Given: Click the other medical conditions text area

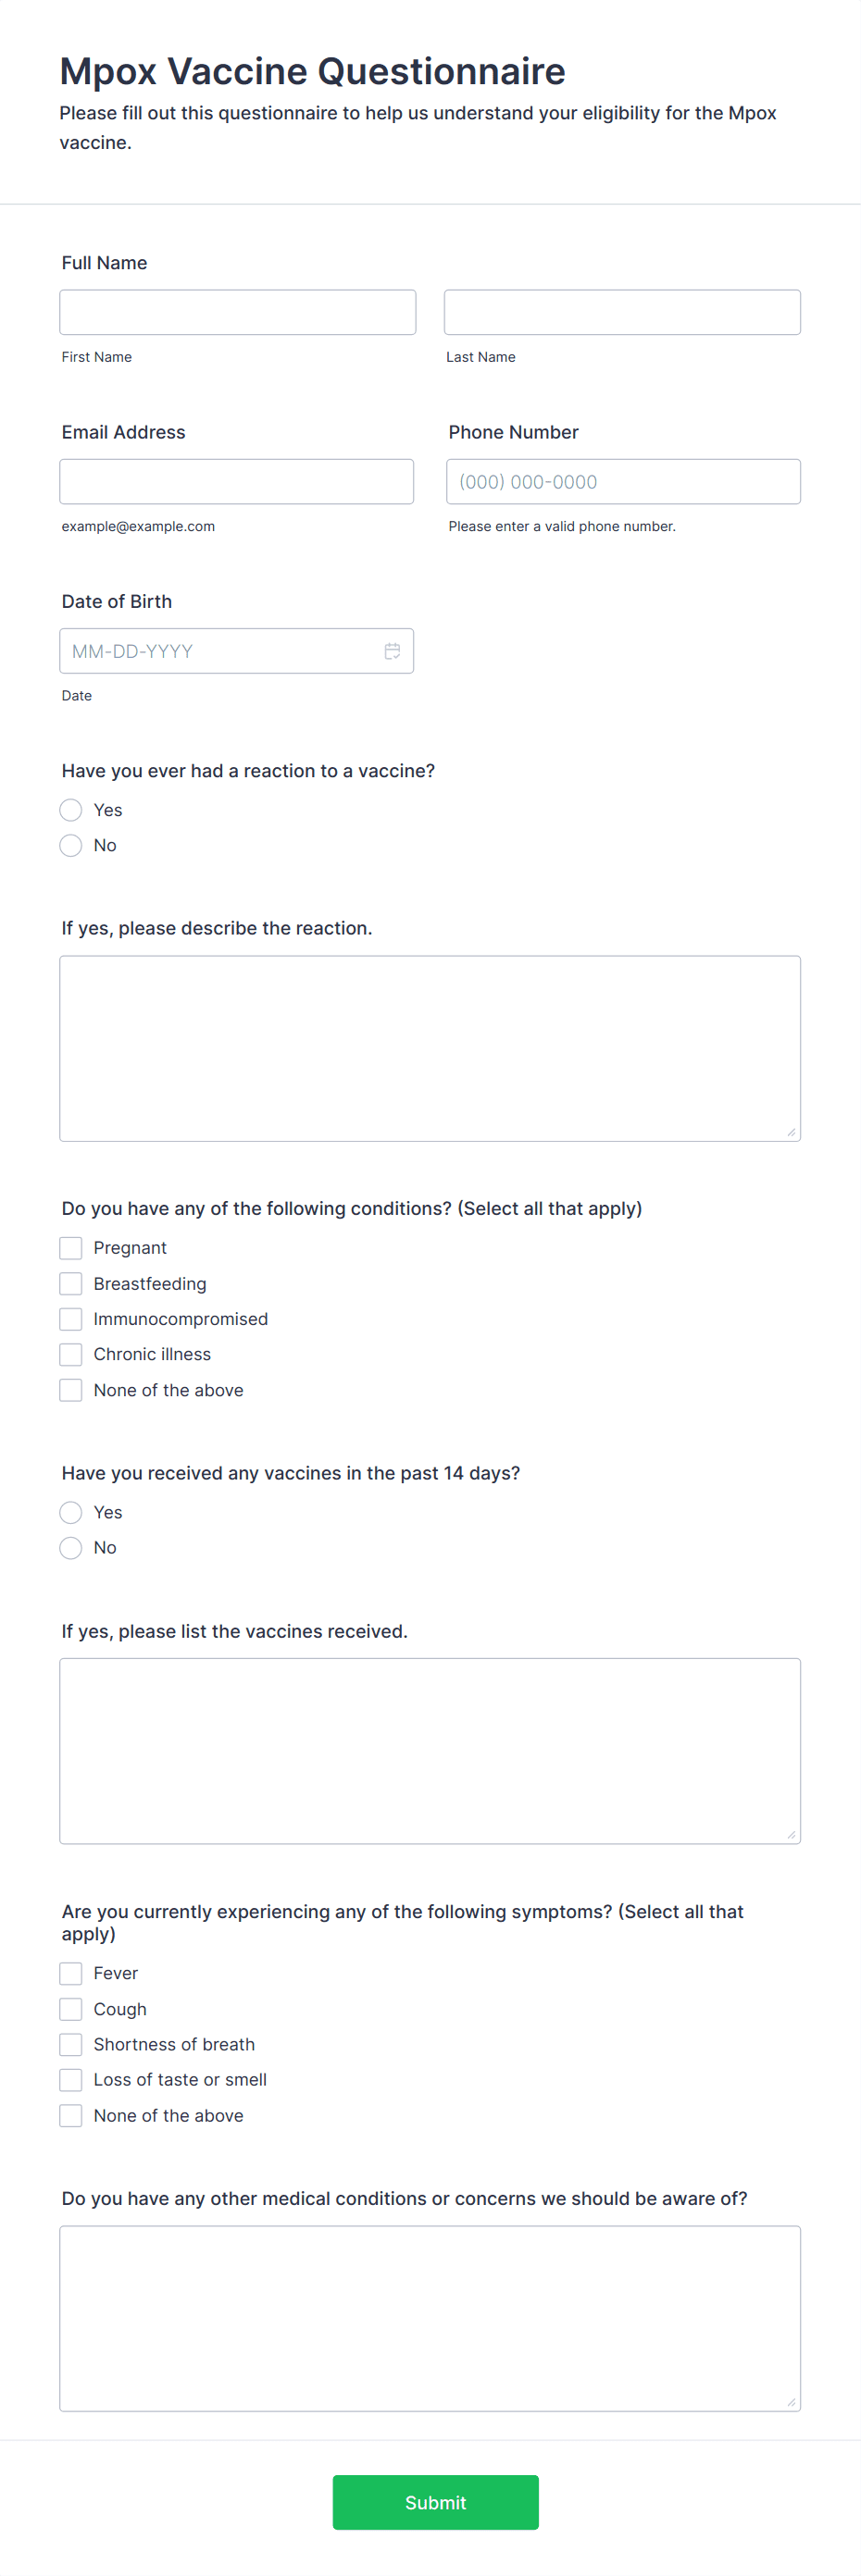Looking at the screenshot, I should pyautogui.click(x=430, y=2315).
